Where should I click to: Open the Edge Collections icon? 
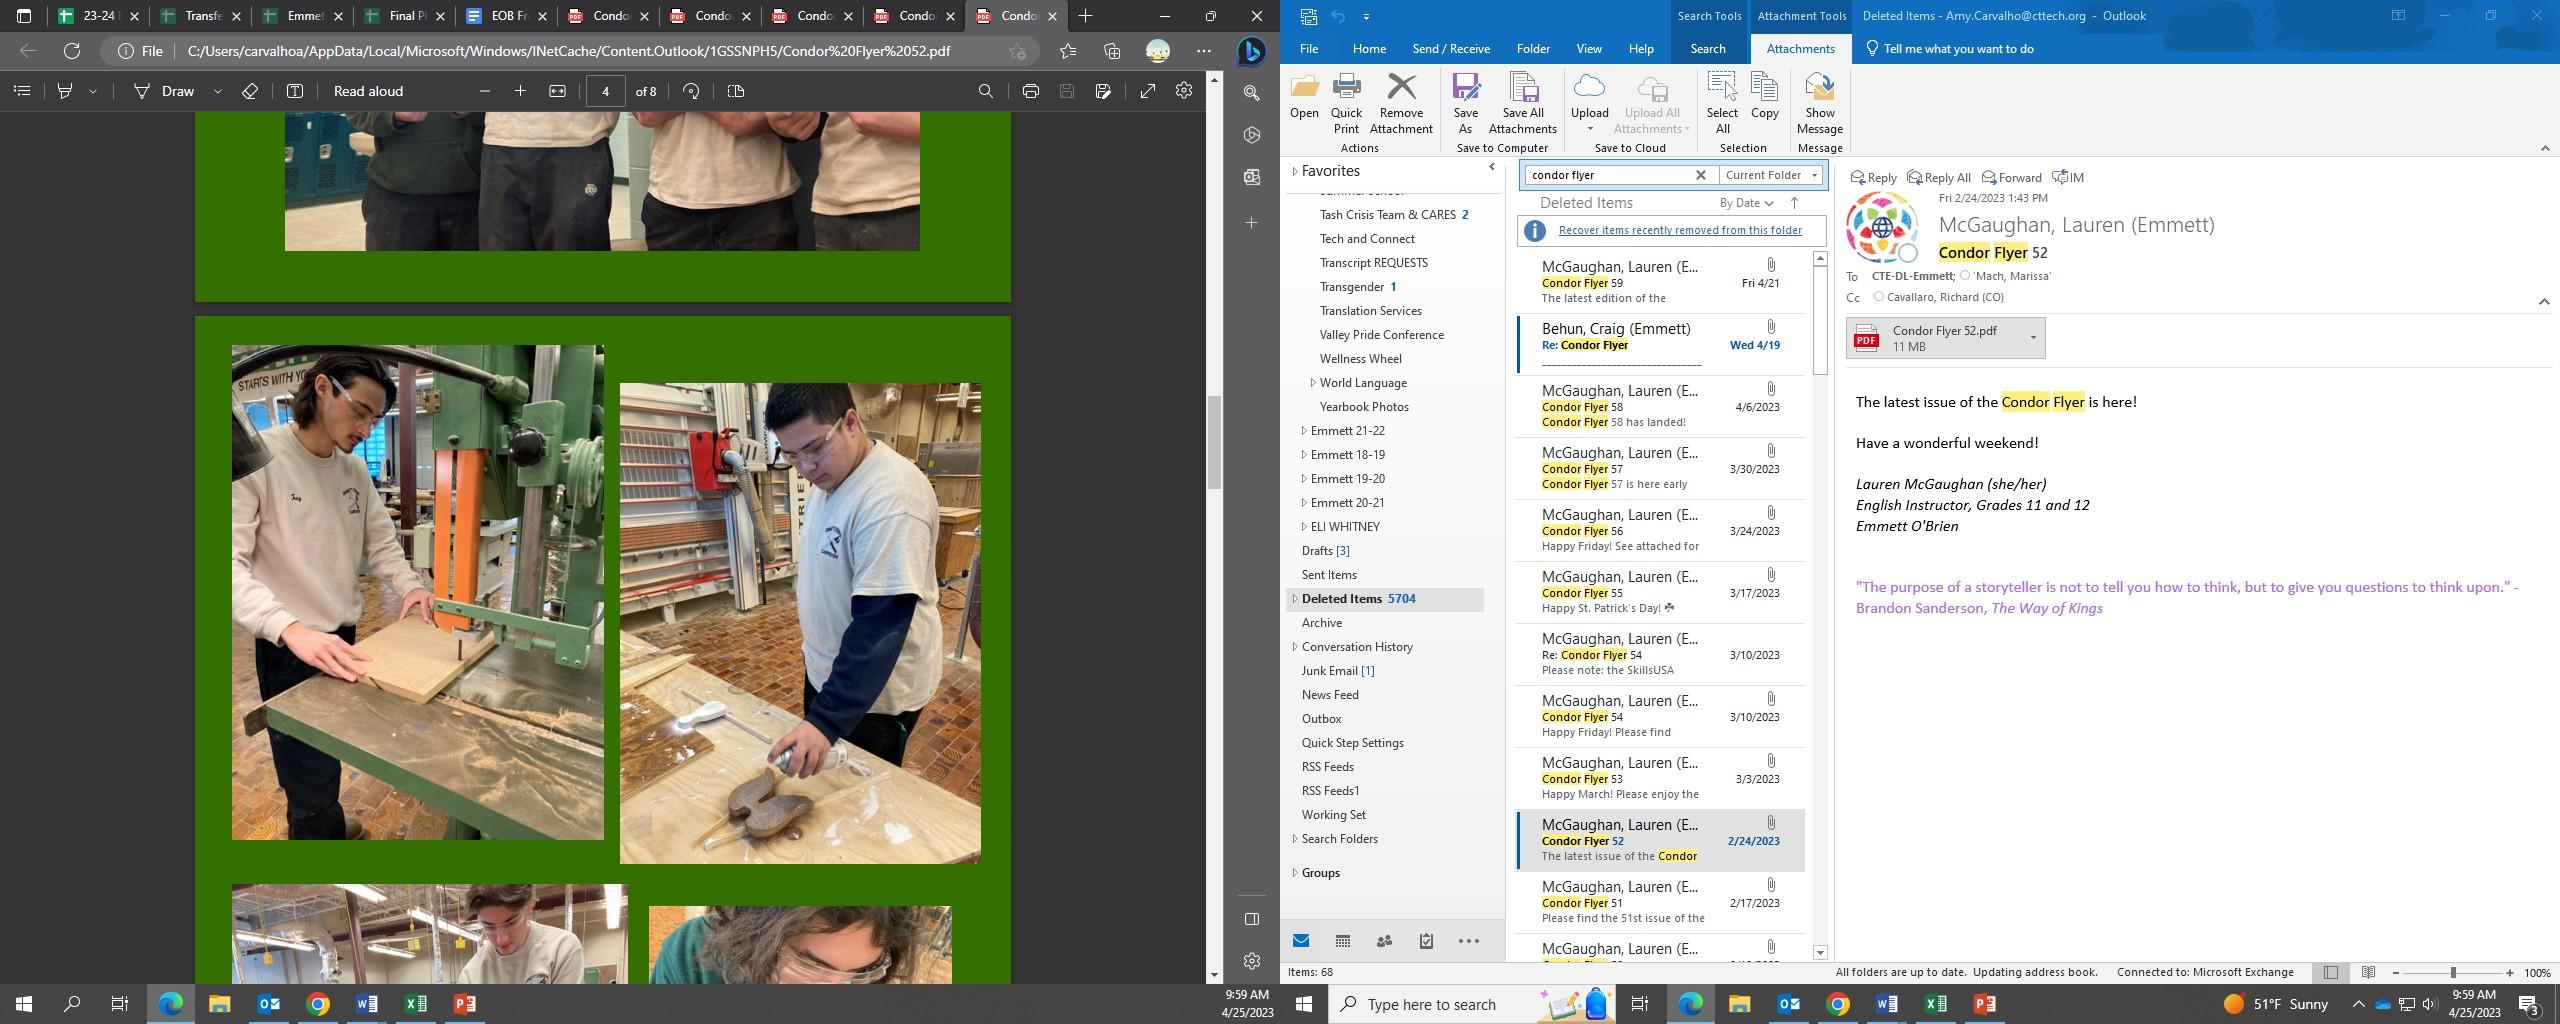tap(1112, 51)
